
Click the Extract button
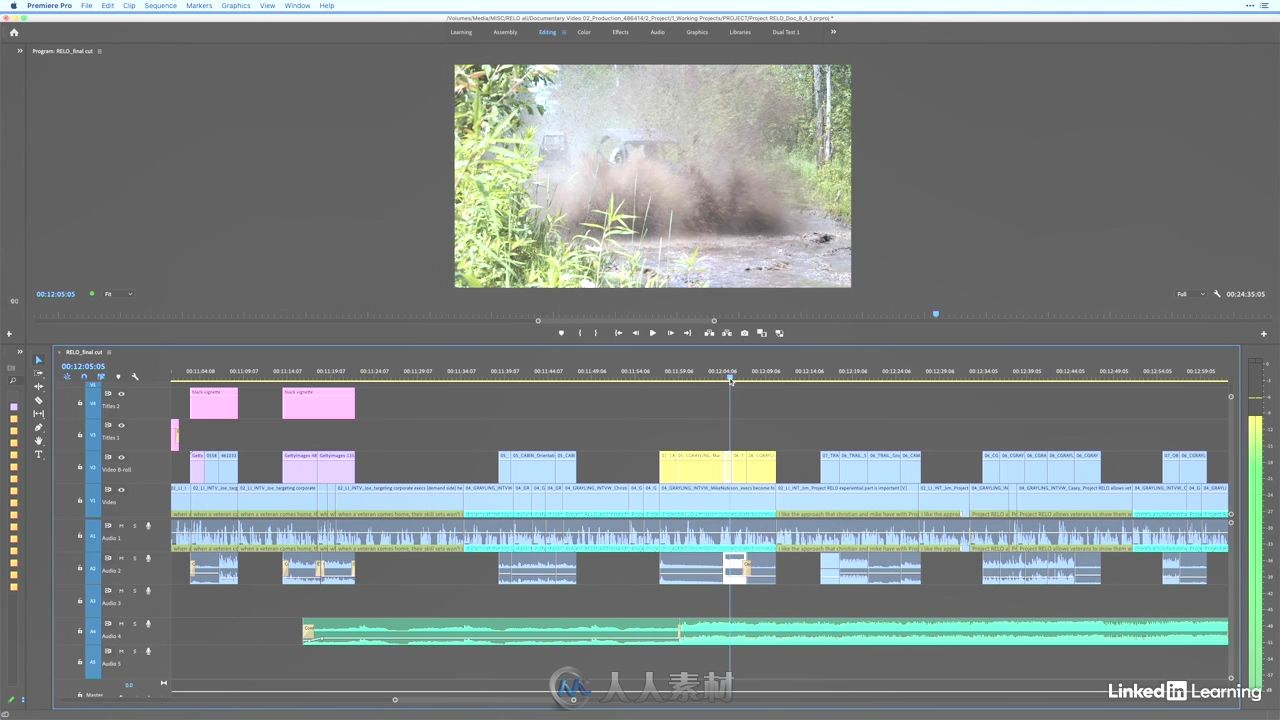coord(726,333)
